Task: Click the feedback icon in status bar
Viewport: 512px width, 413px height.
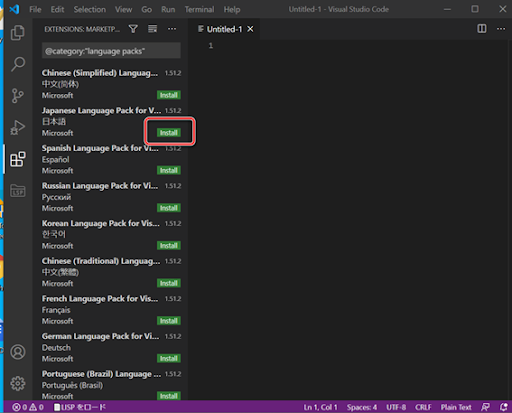Action: click(485, 407)
